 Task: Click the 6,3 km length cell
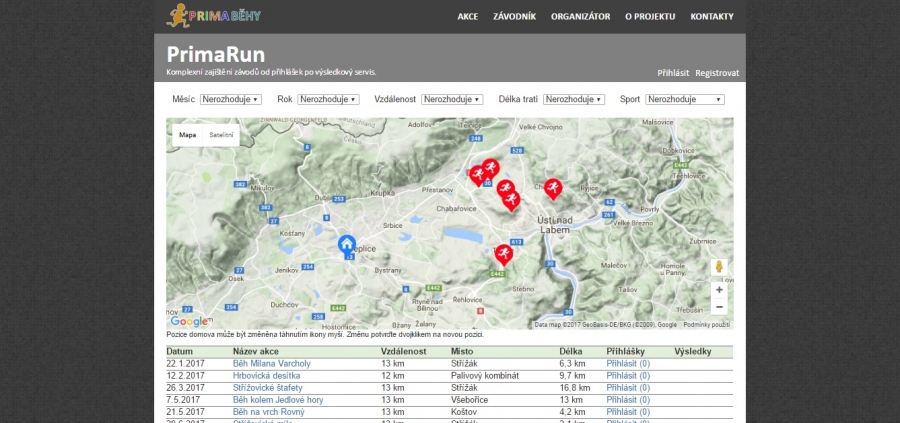572,363
